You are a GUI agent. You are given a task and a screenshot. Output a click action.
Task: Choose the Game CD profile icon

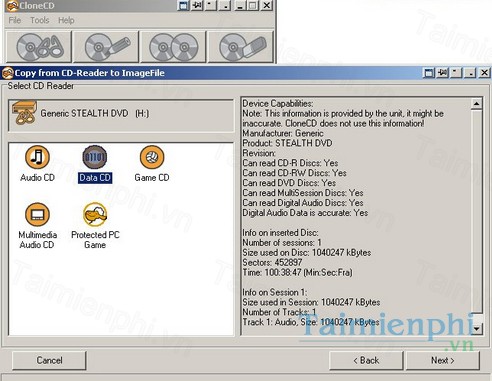[x=152, y=157]
